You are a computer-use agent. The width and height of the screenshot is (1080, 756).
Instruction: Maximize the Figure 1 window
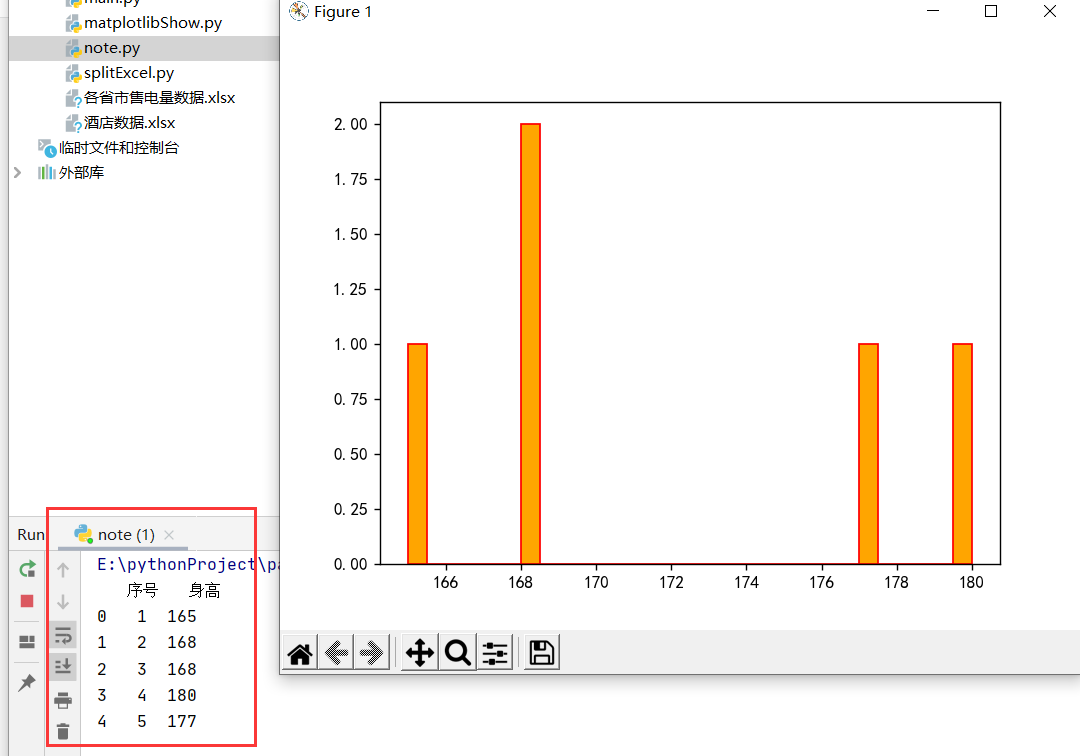[991, 11]
